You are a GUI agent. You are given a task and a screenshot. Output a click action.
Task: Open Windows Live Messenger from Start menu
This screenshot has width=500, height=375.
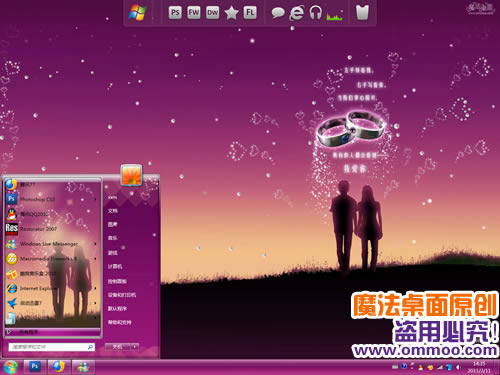(53, 244)
